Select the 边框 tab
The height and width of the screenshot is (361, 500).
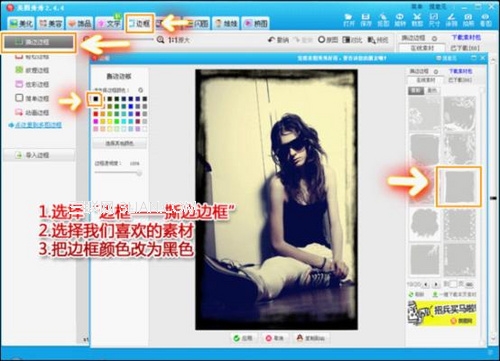point(140,23)
